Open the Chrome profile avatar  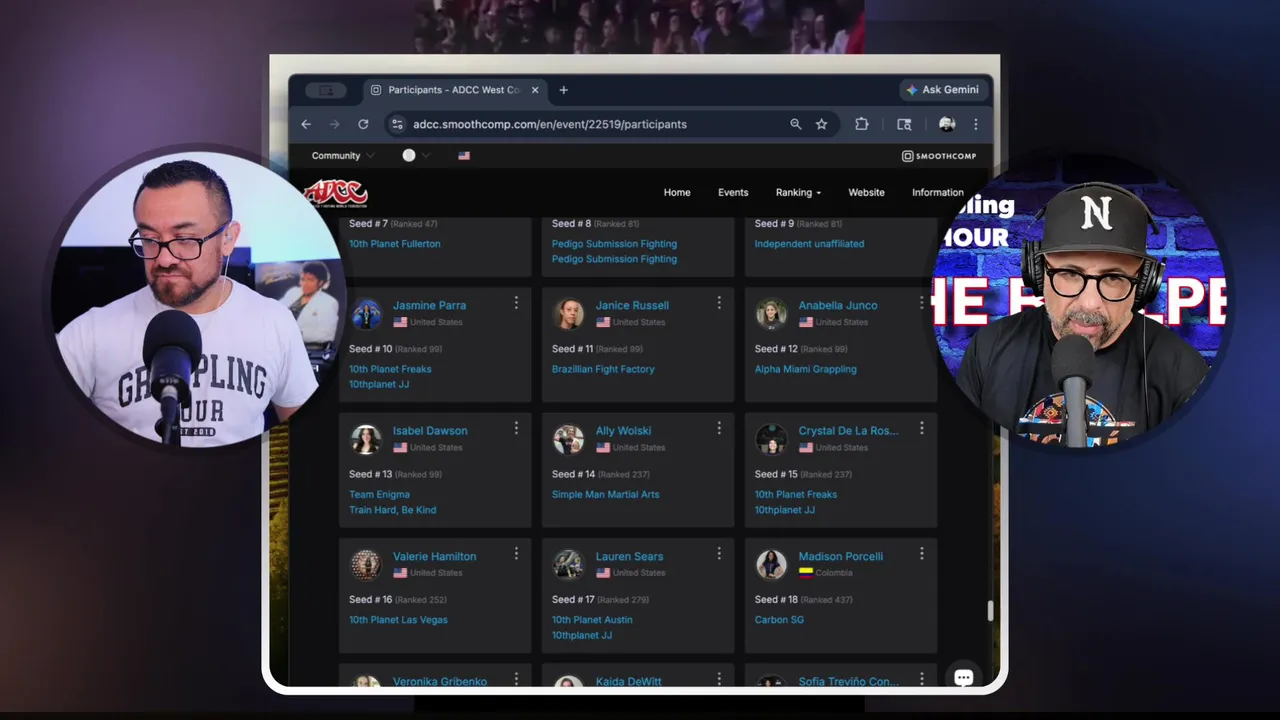pos(947,124)
